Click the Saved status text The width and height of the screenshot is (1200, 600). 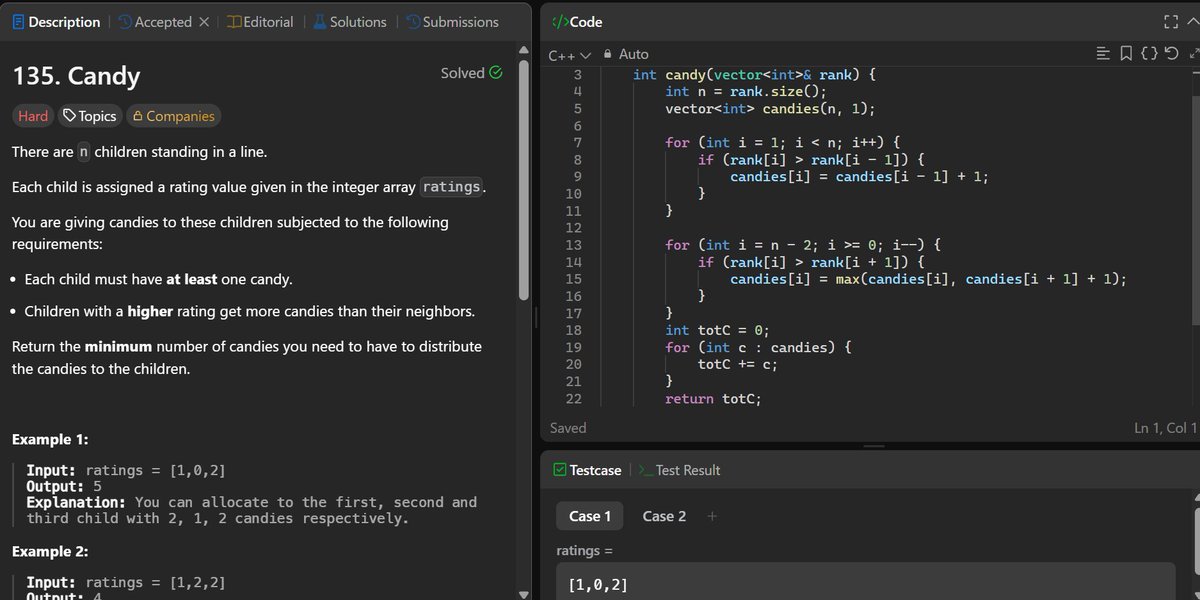(x=568, y=428)
